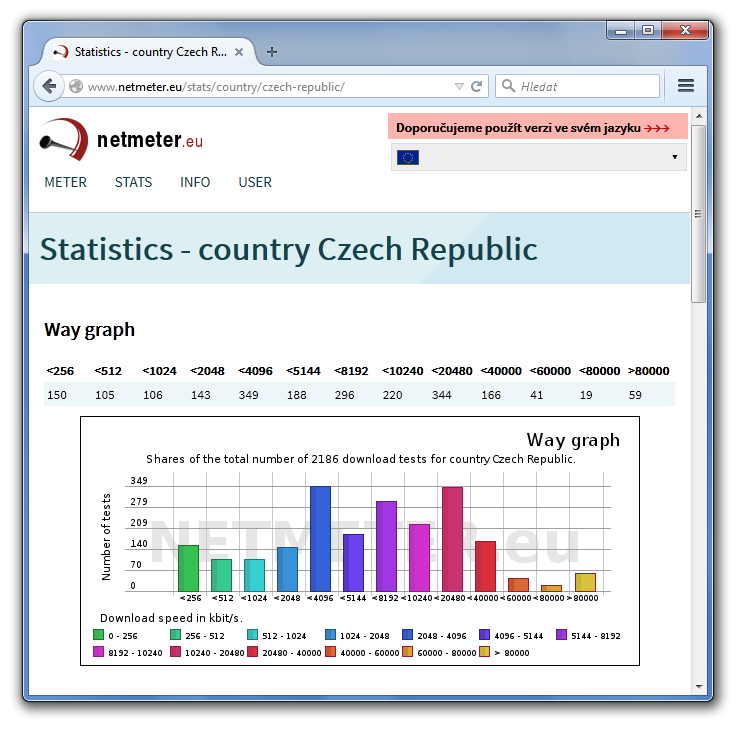Open the METER menu item

pos(65,182)
